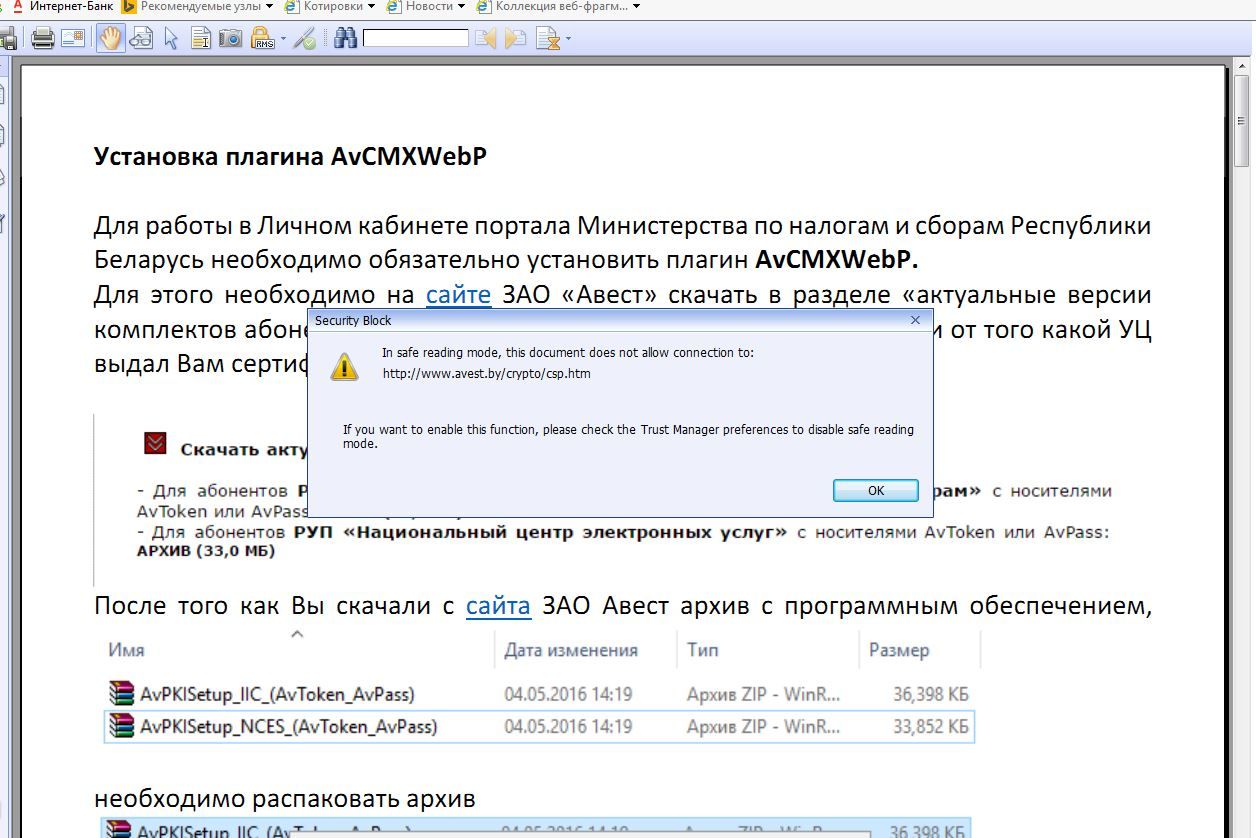Image resolution: width=1256 pixels, height=838 pixels.
Task: Go forward using Next View arrow
Action: click(x=516, y=39)
